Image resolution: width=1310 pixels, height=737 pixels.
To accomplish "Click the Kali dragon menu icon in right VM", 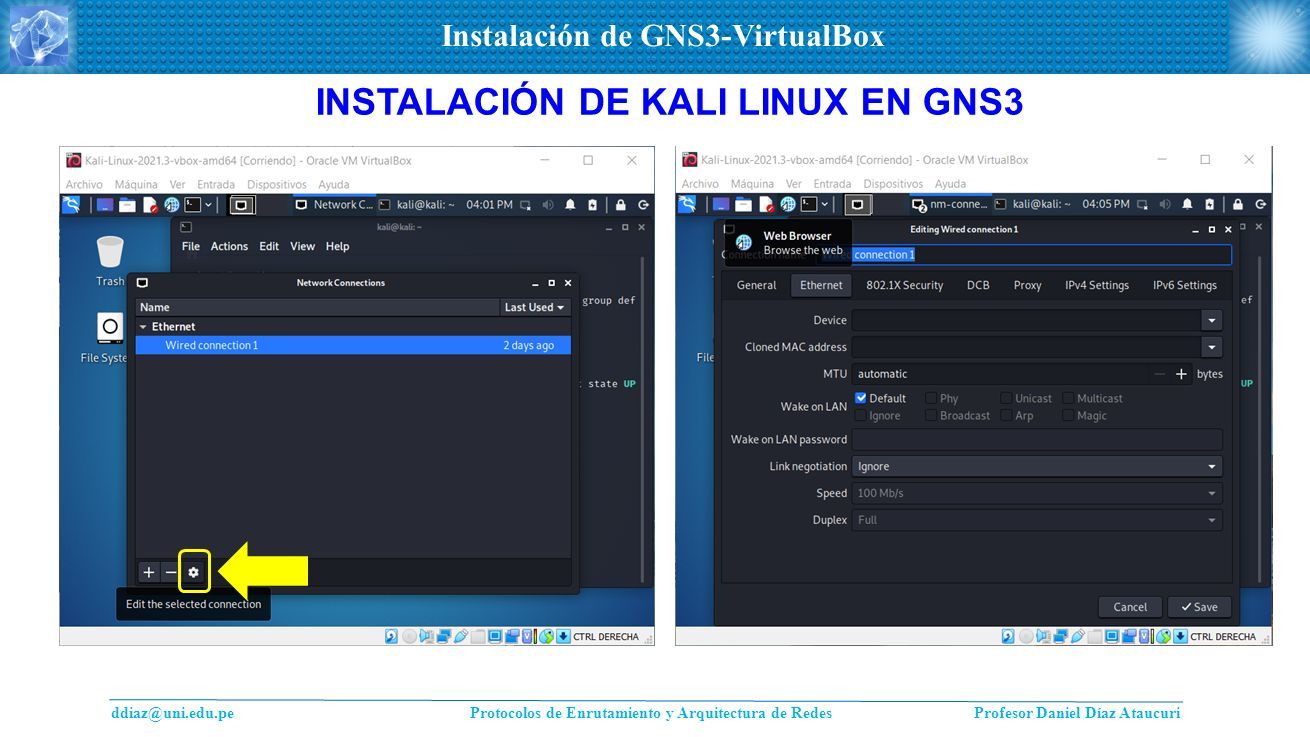I will [687, 204].
